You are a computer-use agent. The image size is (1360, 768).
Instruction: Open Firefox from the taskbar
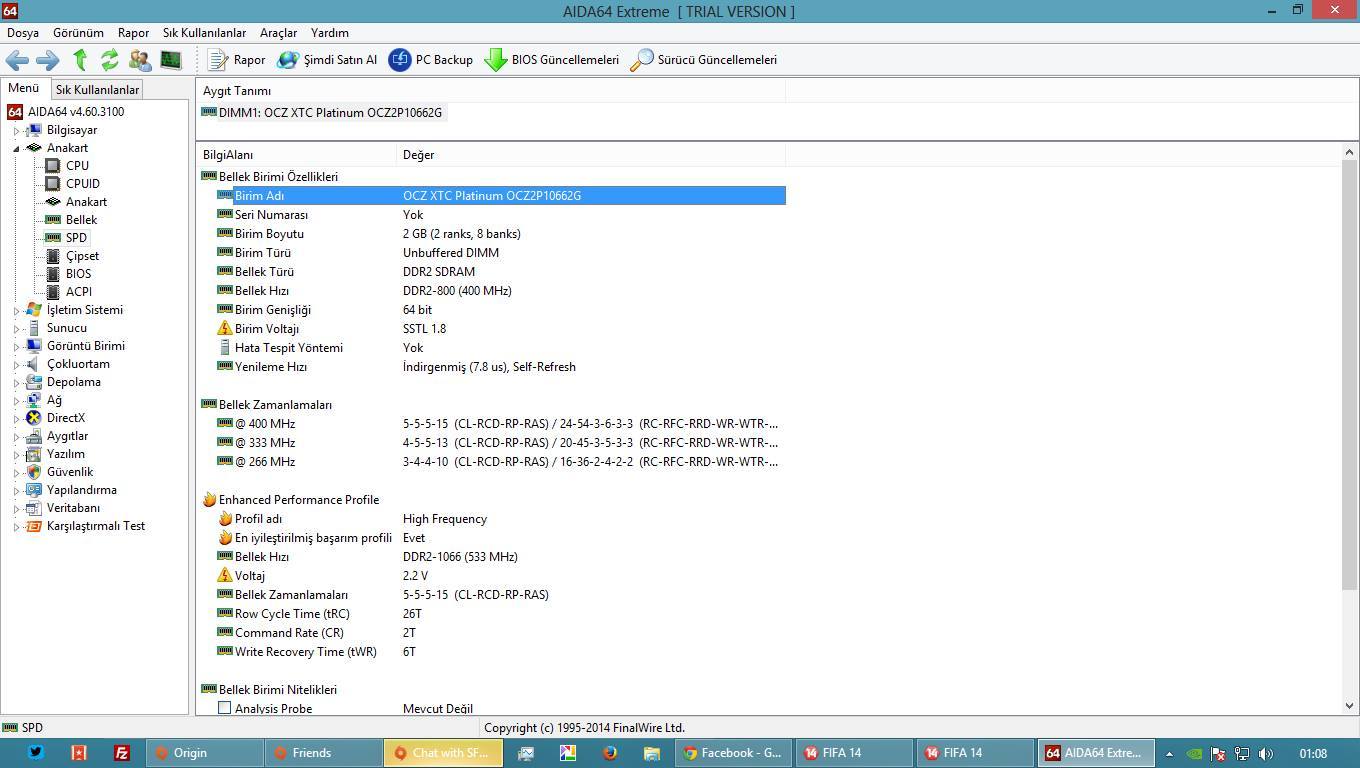click(x=609, y=753)
